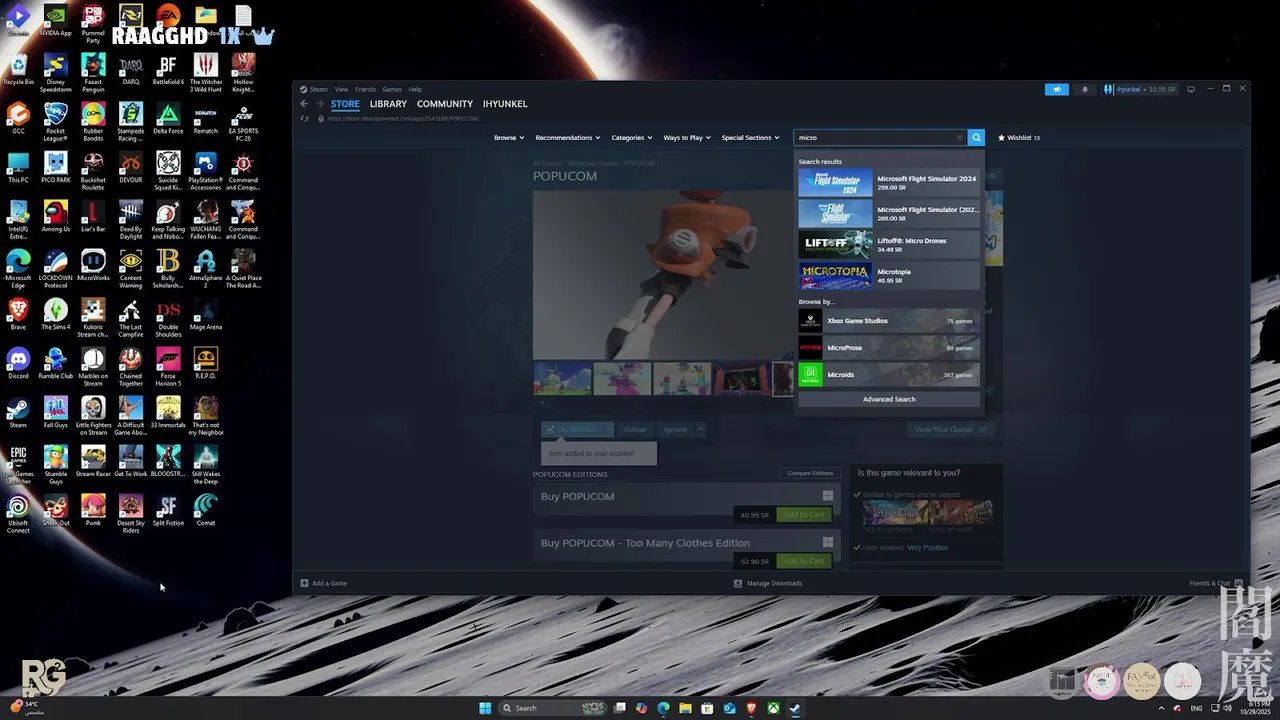
Task: Open Forza Horizon 5 desktop shortcut
Action: (168, 366)
